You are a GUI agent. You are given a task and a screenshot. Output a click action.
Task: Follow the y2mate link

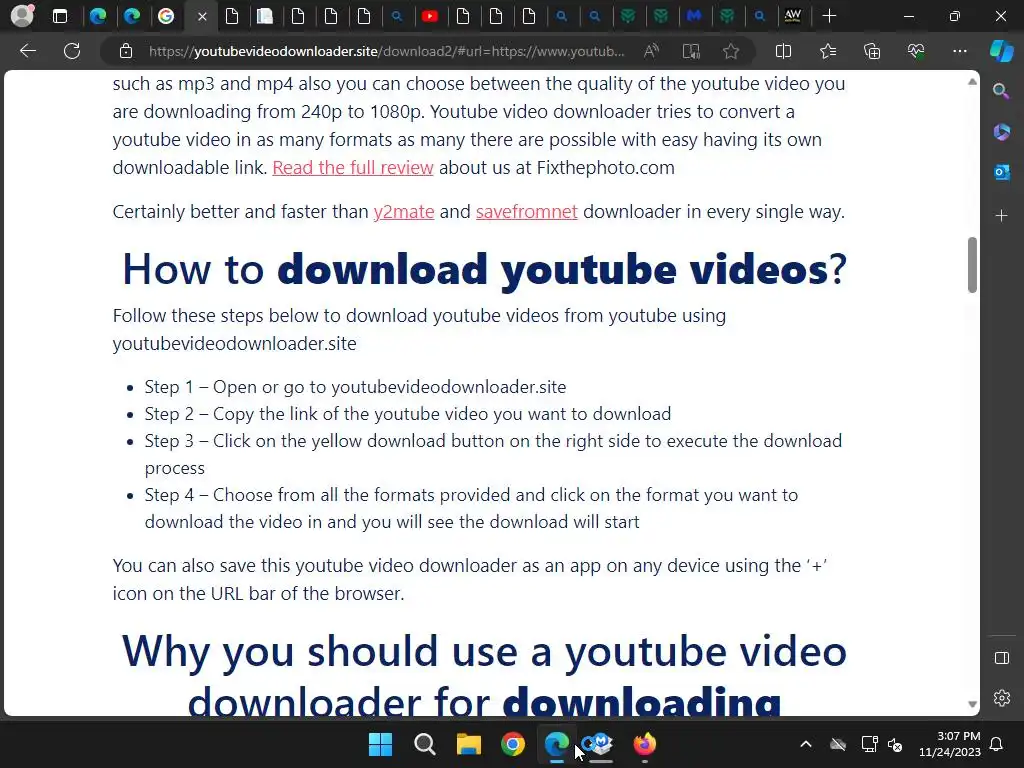[x=404, y=212]
